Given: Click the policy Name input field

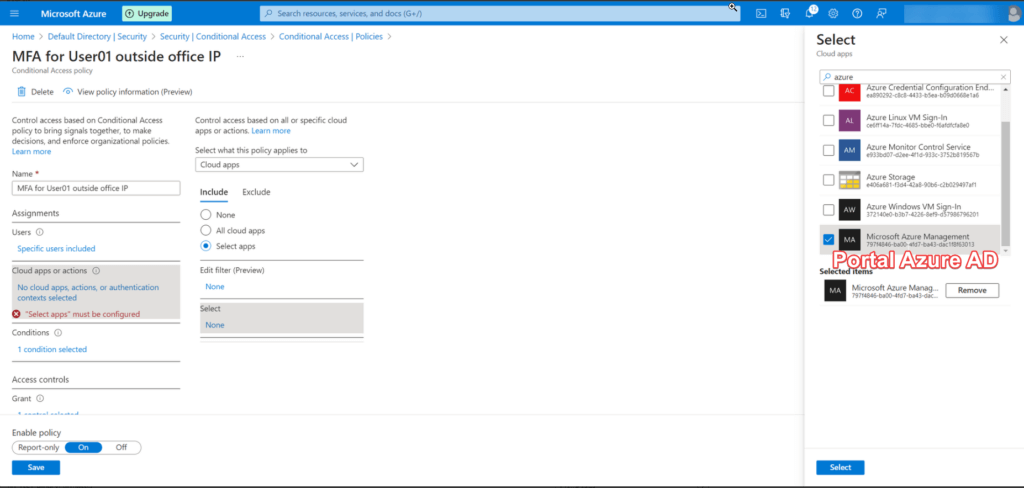Looking at the screenshot, I should pyautogui.click(x=96, y=188).
